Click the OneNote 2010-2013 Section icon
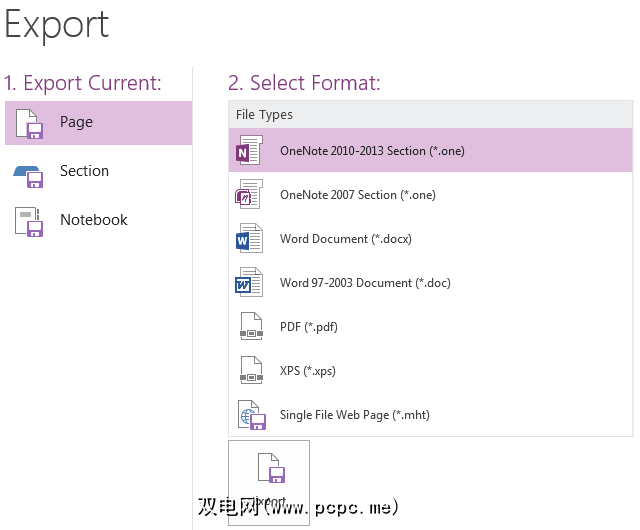 tap(249, 151)
